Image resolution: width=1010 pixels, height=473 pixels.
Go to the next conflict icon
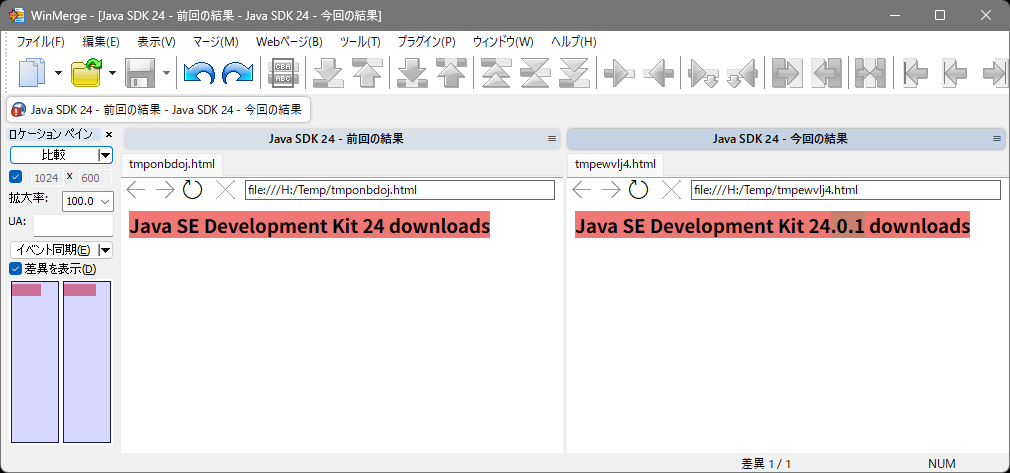[x=412, y=73]
